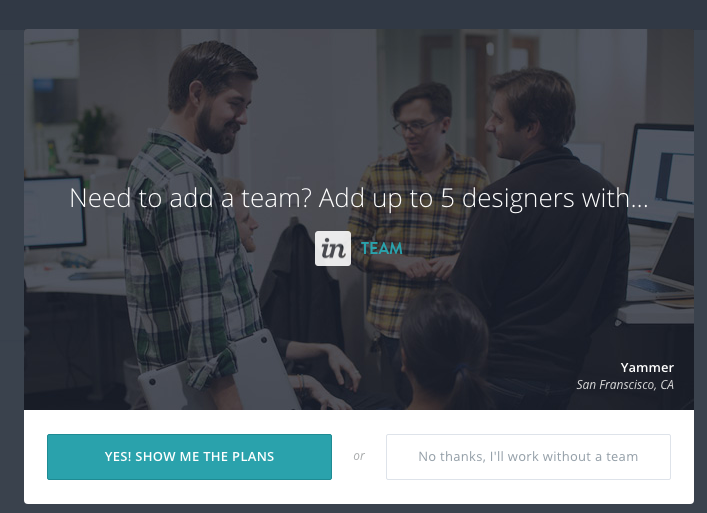
Task: Click the dark backdrop left of the modal
Action: 12,270
